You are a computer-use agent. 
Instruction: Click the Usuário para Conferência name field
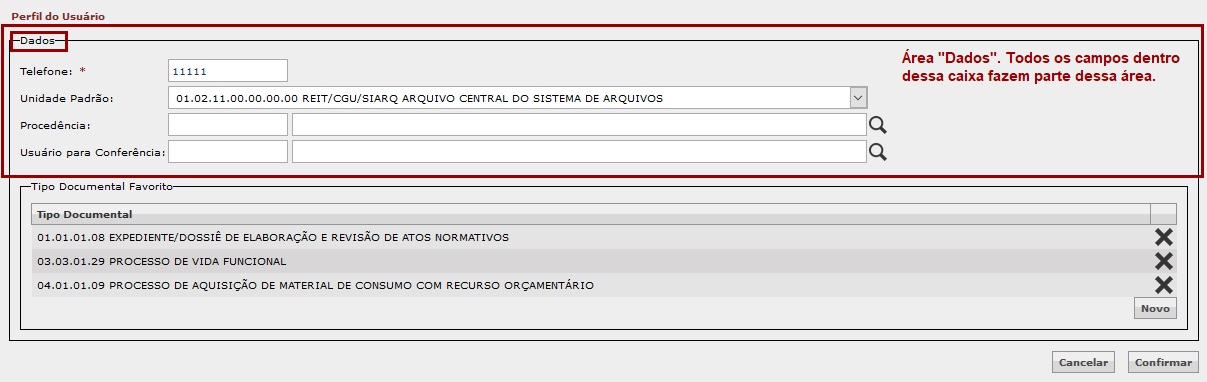tap(579, 151)
